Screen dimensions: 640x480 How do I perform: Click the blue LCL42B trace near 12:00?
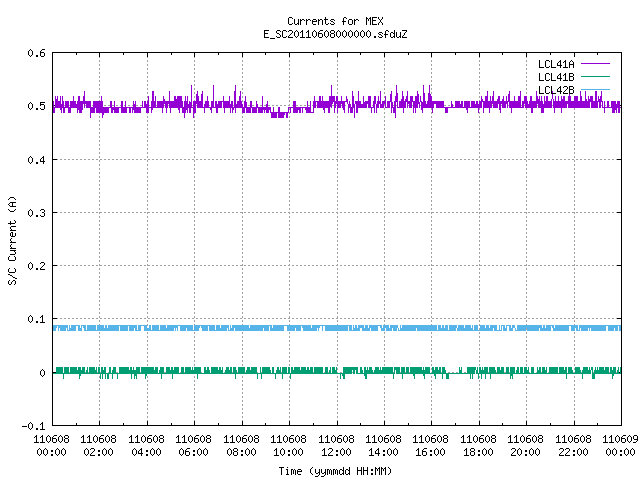click(337, 328)
